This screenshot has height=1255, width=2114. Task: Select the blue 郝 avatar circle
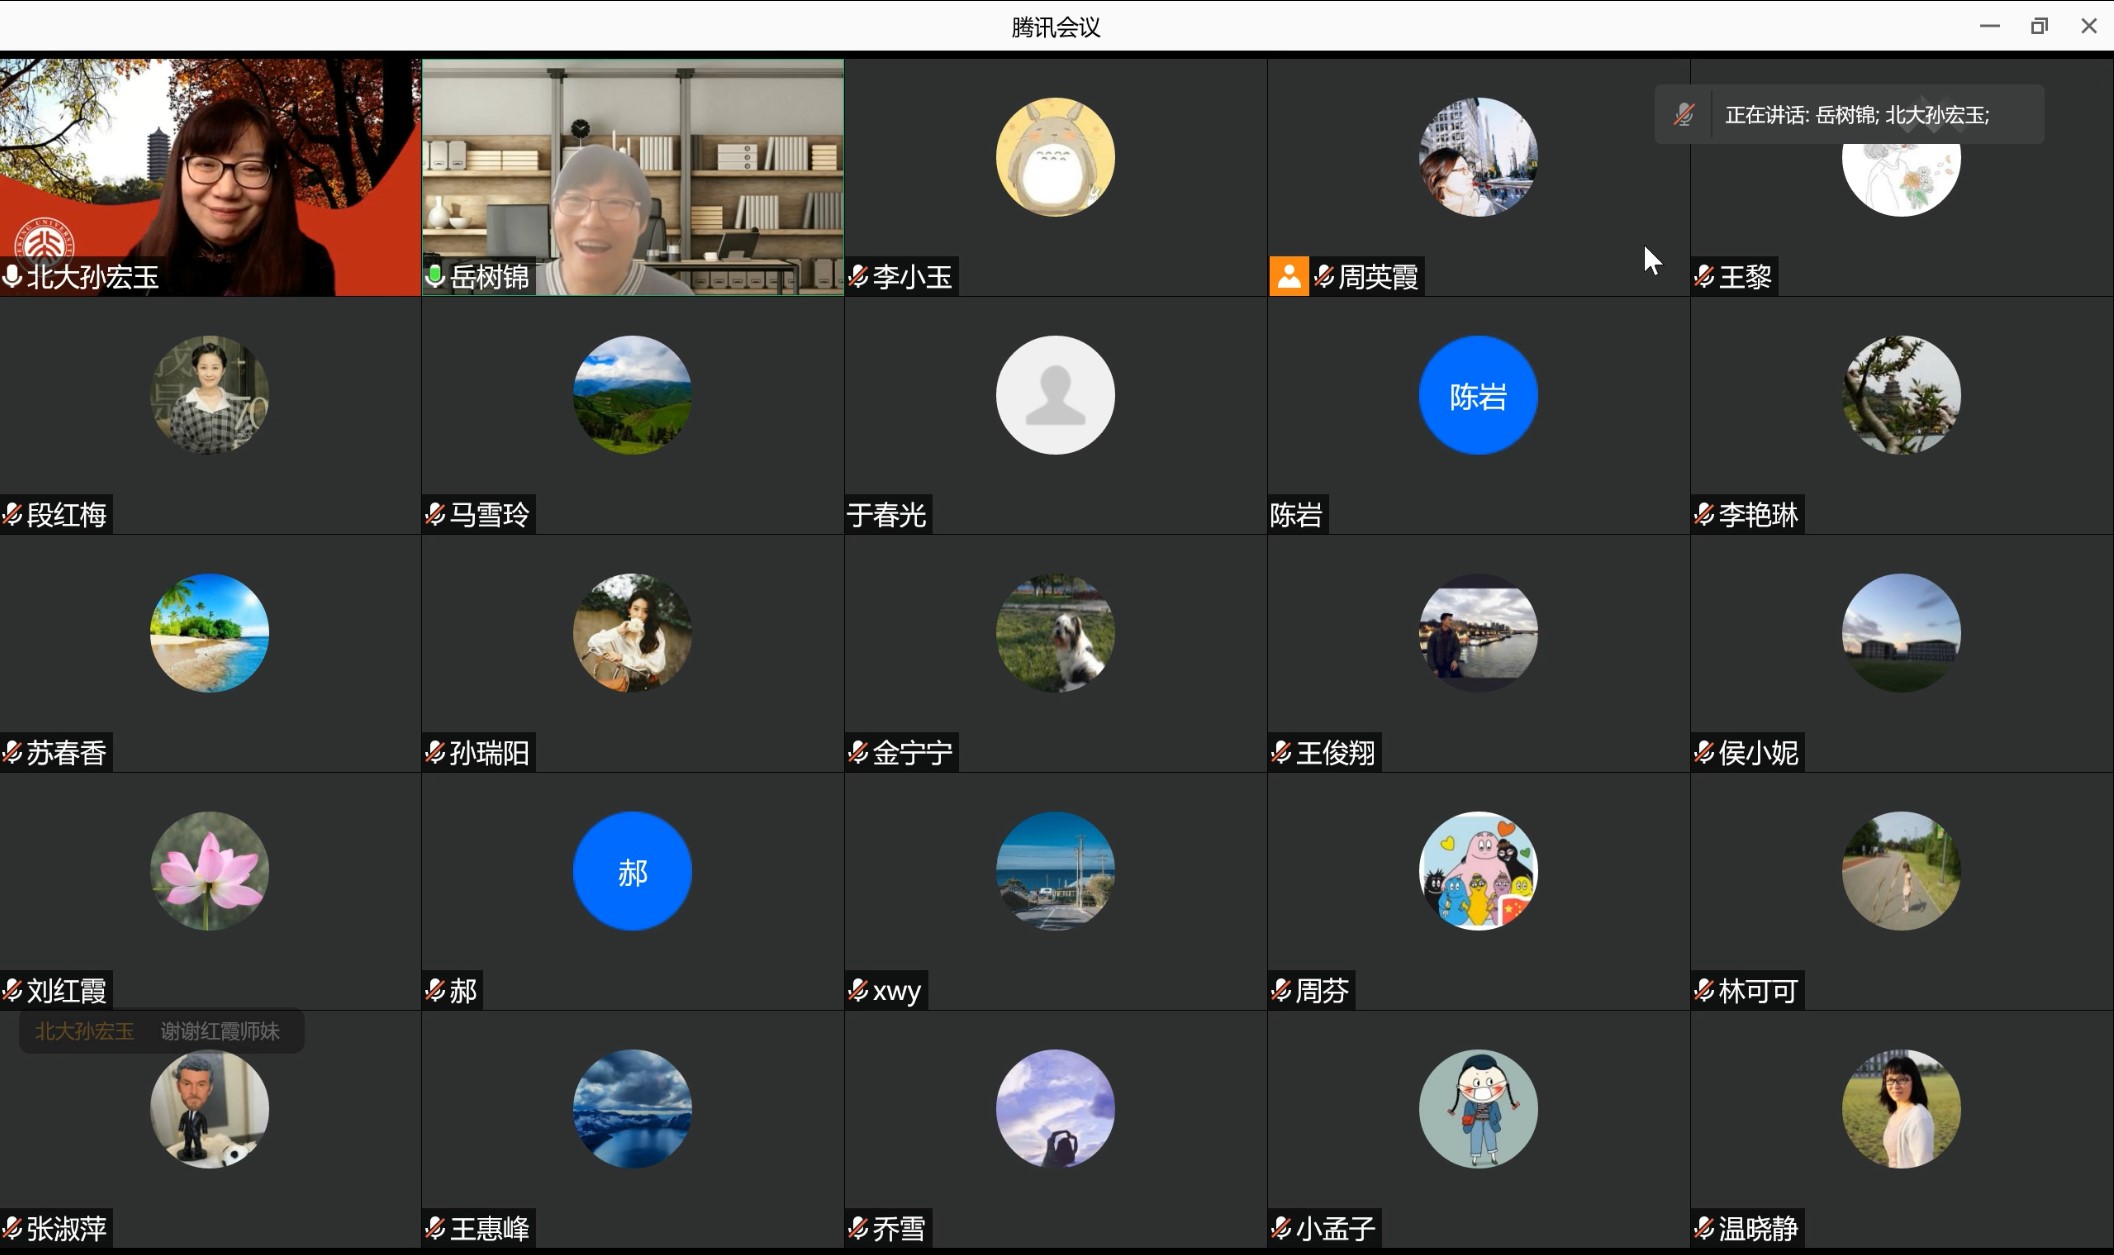click(632, 872)
